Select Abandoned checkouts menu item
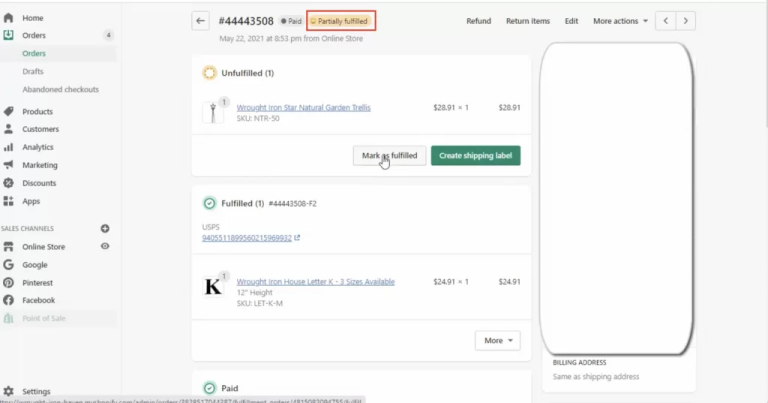The width and height of the screenshot is (768, 403). point(60,89)
